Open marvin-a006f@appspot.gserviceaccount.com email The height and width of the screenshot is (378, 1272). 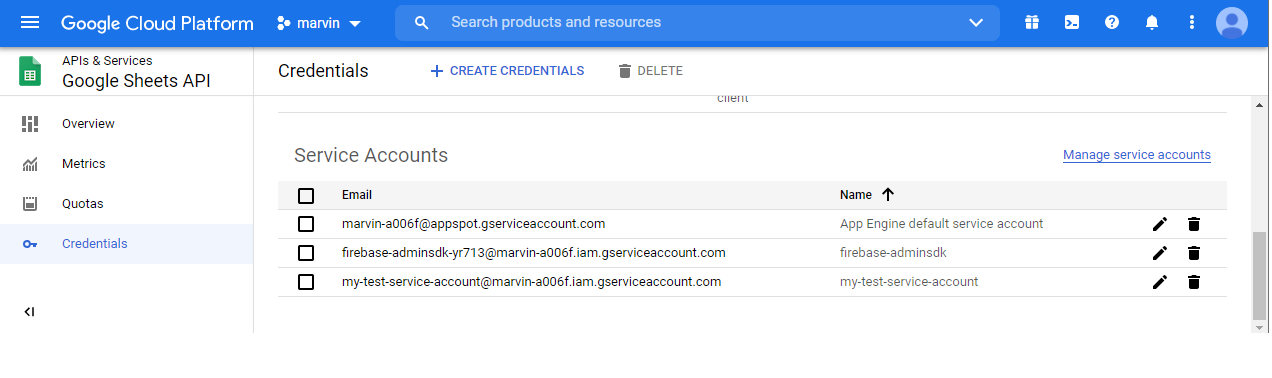[x=474, y=224]
